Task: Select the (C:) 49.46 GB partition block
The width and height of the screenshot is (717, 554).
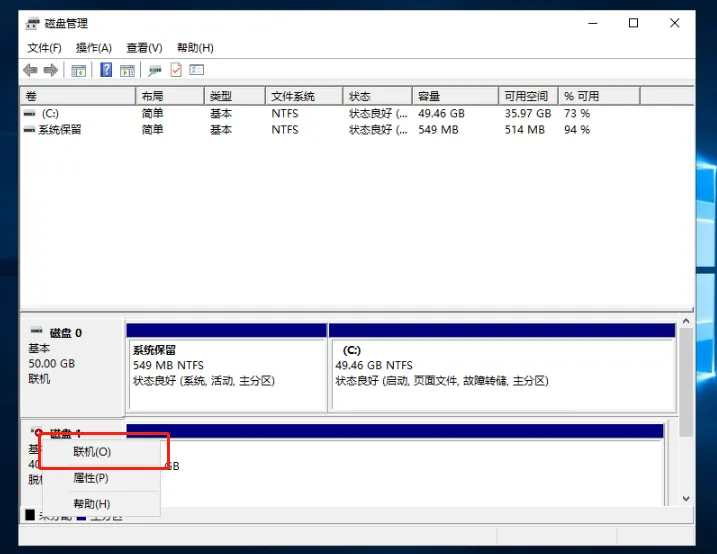Action: pyautogui.click(x=502, y=368)
